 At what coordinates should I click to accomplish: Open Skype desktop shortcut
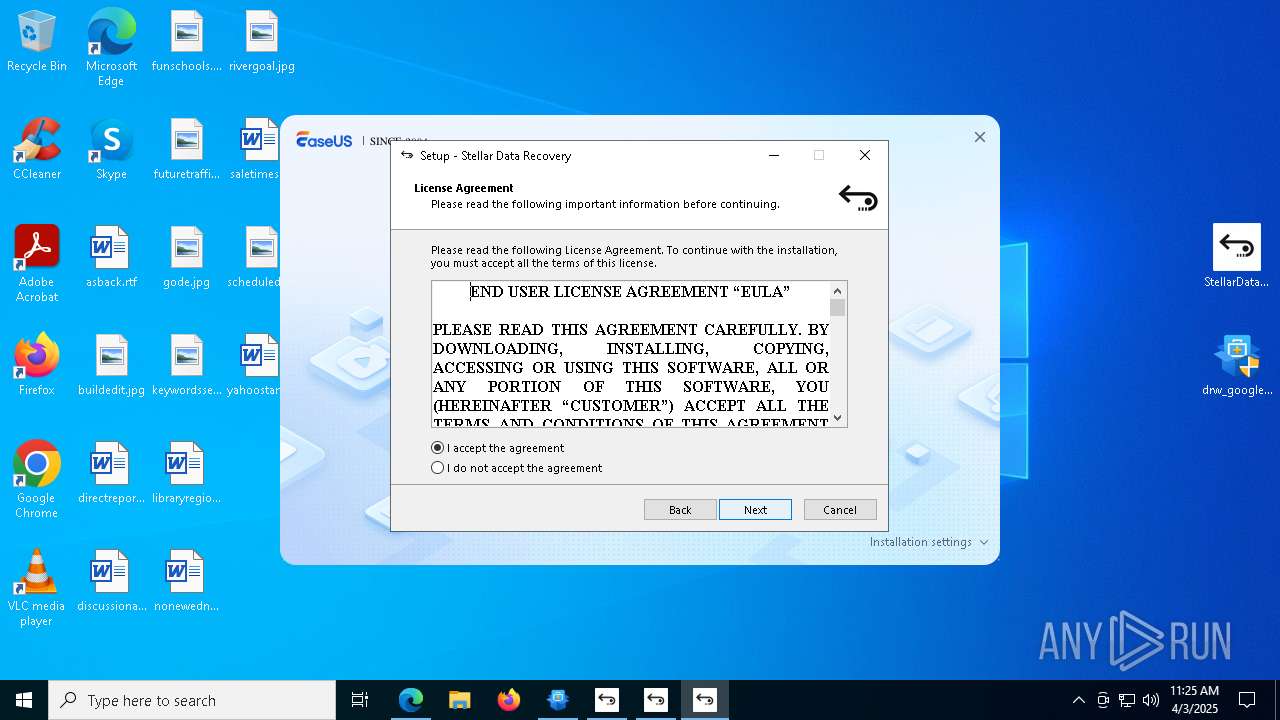111,150
